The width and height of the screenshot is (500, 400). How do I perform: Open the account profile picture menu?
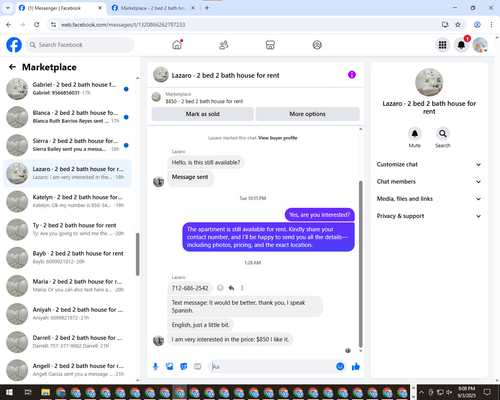(x=480, y=45)
